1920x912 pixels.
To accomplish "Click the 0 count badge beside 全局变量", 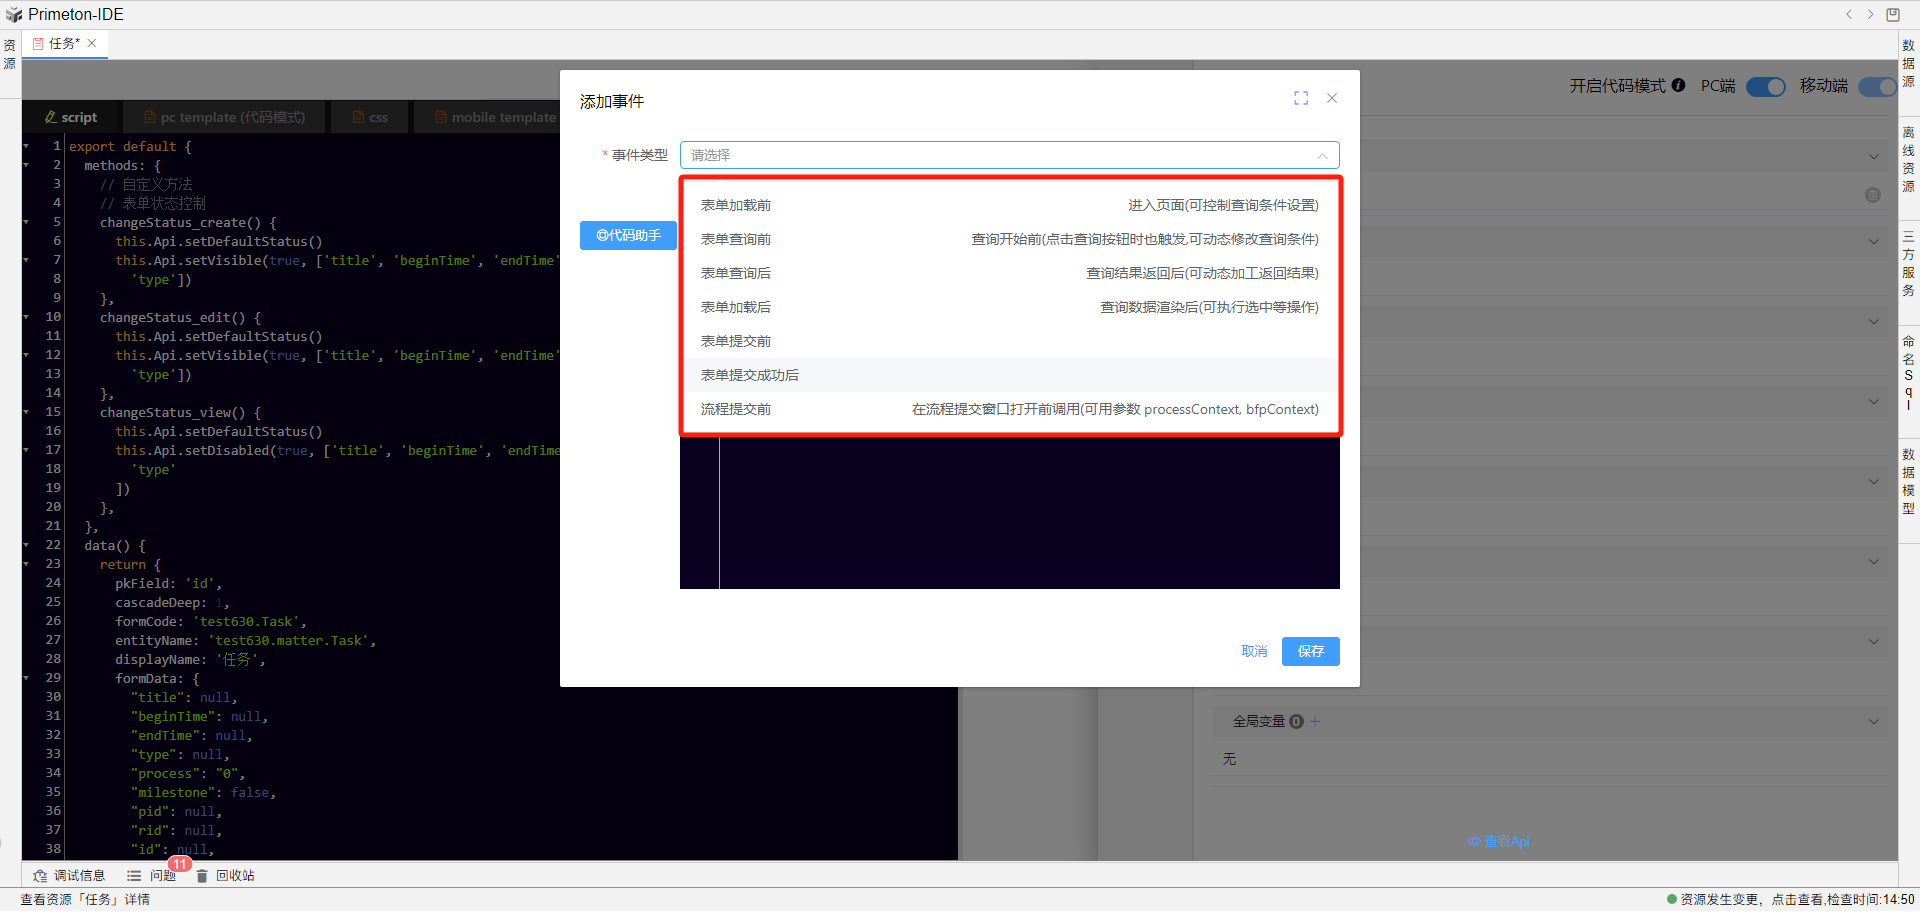I will pos(1296,721).
